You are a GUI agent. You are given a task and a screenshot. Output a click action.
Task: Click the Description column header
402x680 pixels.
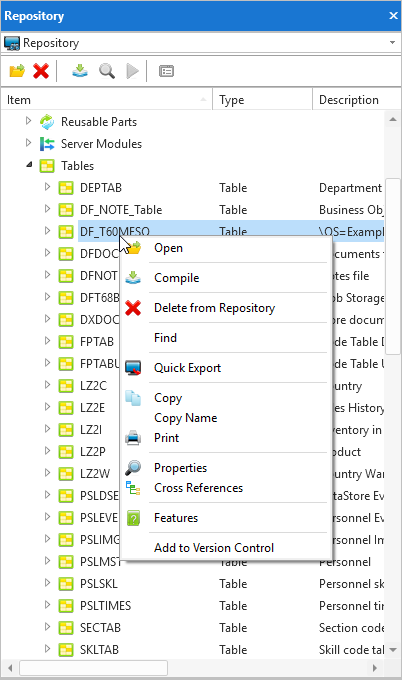tap(356, 100)
